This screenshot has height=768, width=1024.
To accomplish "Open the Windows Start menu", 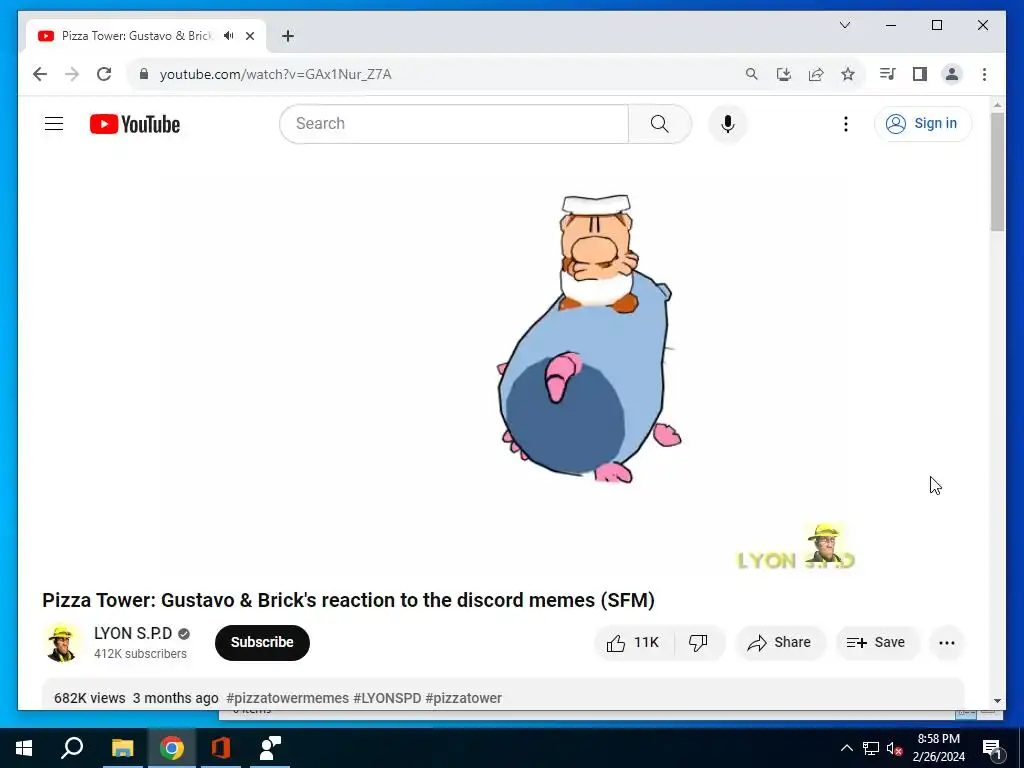I will (x=24, y=748).
